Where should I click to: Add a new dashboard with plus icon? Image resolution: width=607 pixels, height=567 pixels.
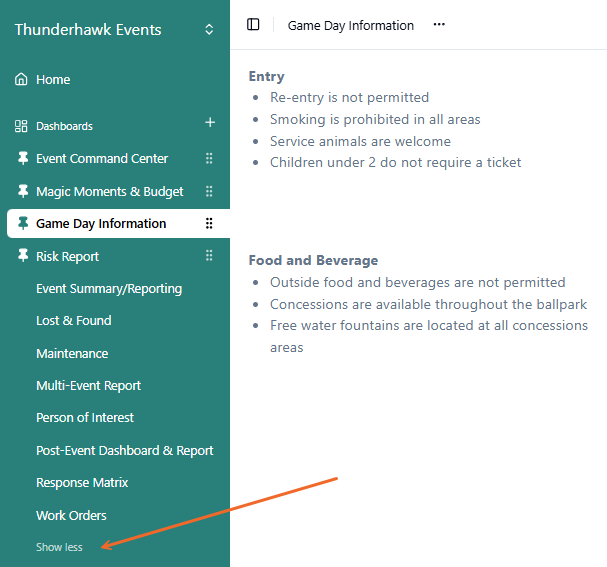210,123
